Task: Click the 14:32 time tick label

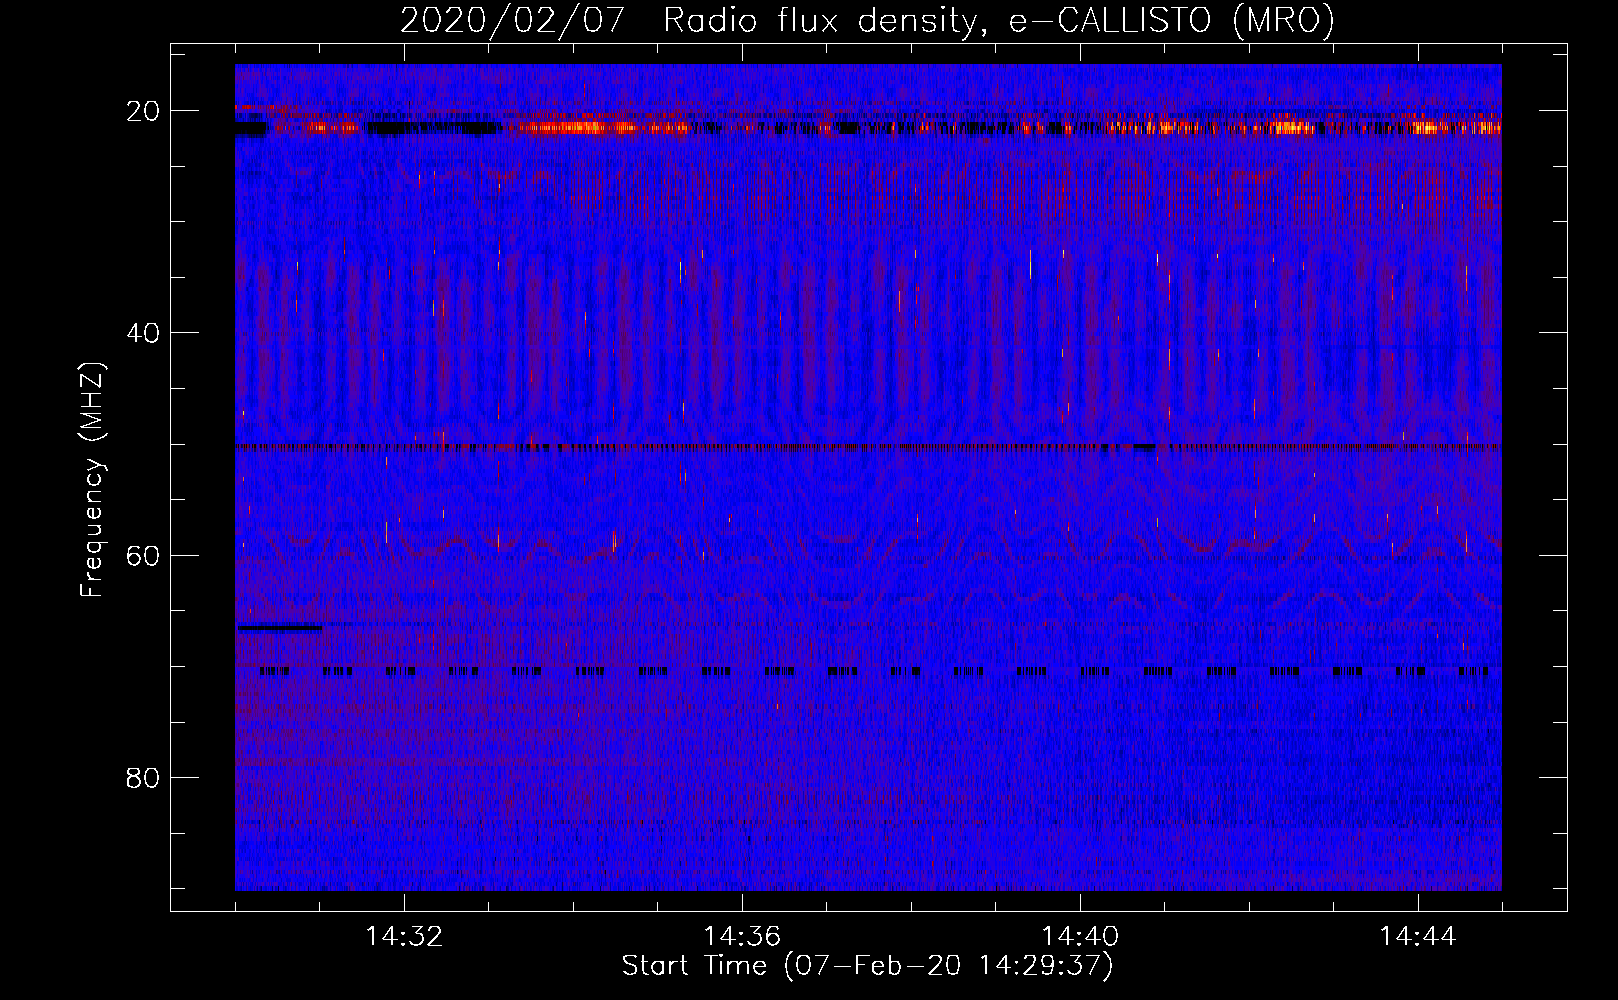Action: [x=404, y=937]
